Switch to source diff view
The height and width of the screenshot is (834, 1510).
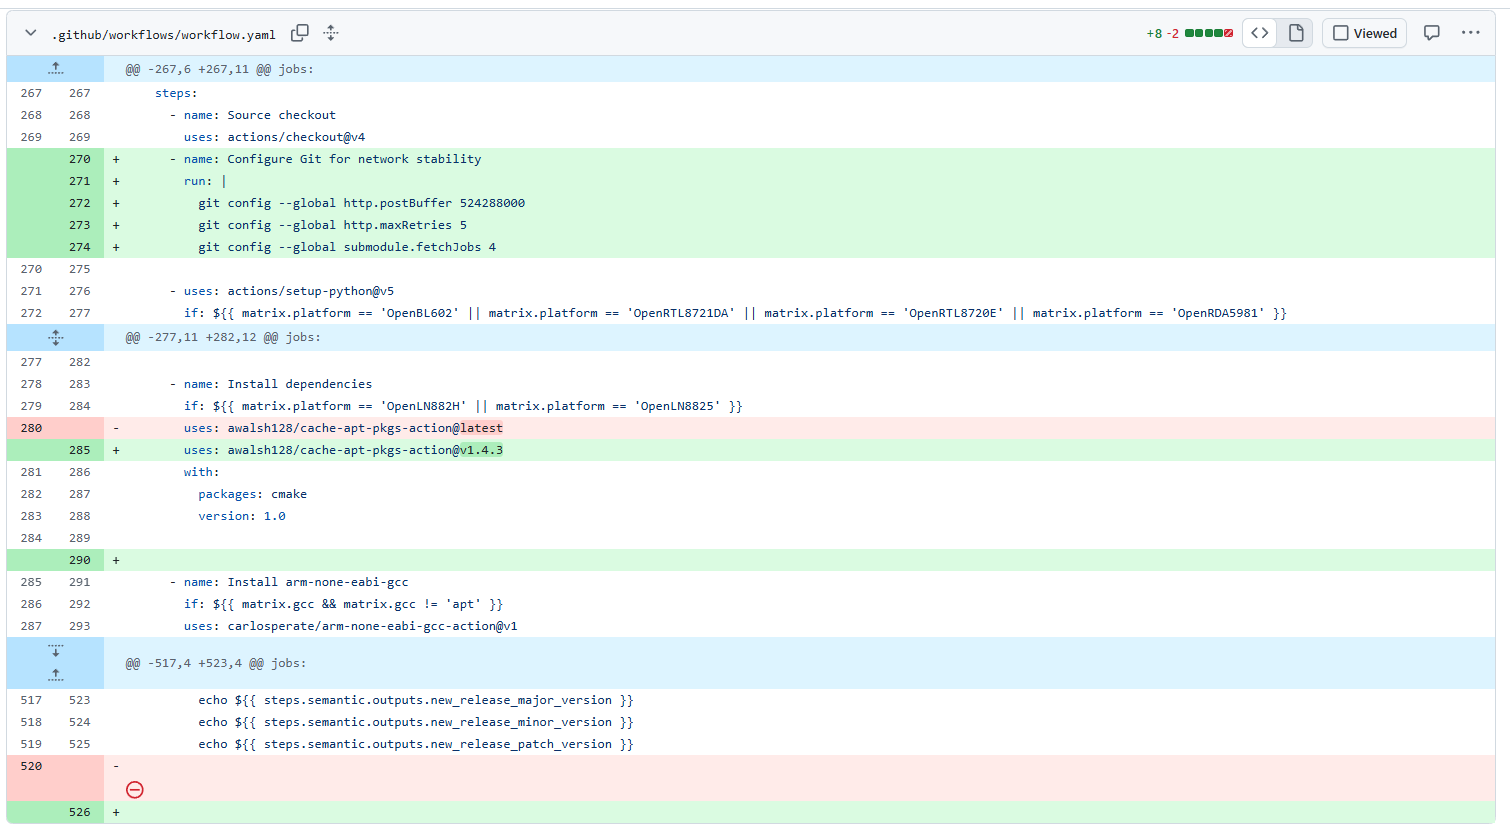pyautogui.click(x=1260, y=33)
